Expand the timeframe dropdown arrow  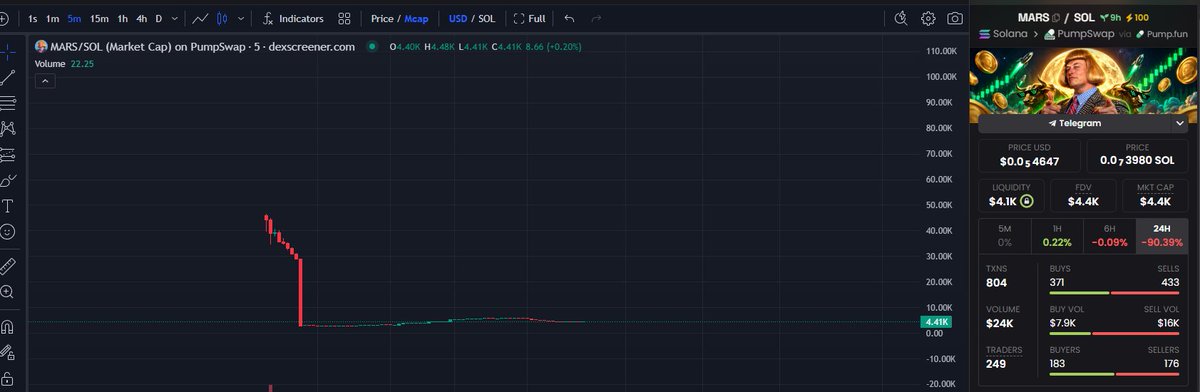[x=176, y=18]
